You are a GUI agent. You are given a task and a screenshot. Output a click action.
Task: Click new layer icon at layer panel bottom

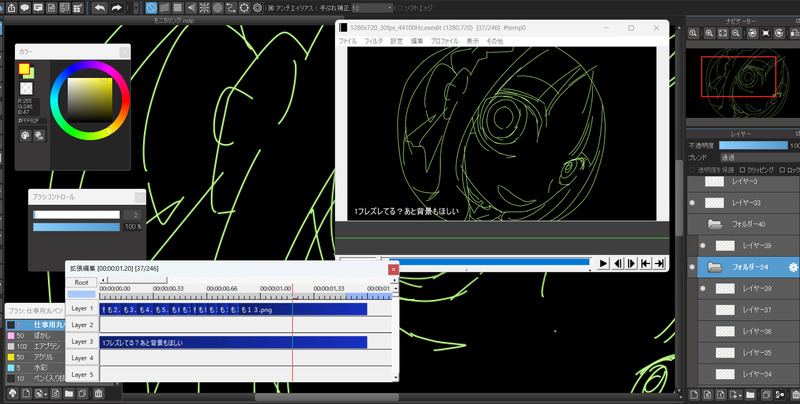(694, 394)
